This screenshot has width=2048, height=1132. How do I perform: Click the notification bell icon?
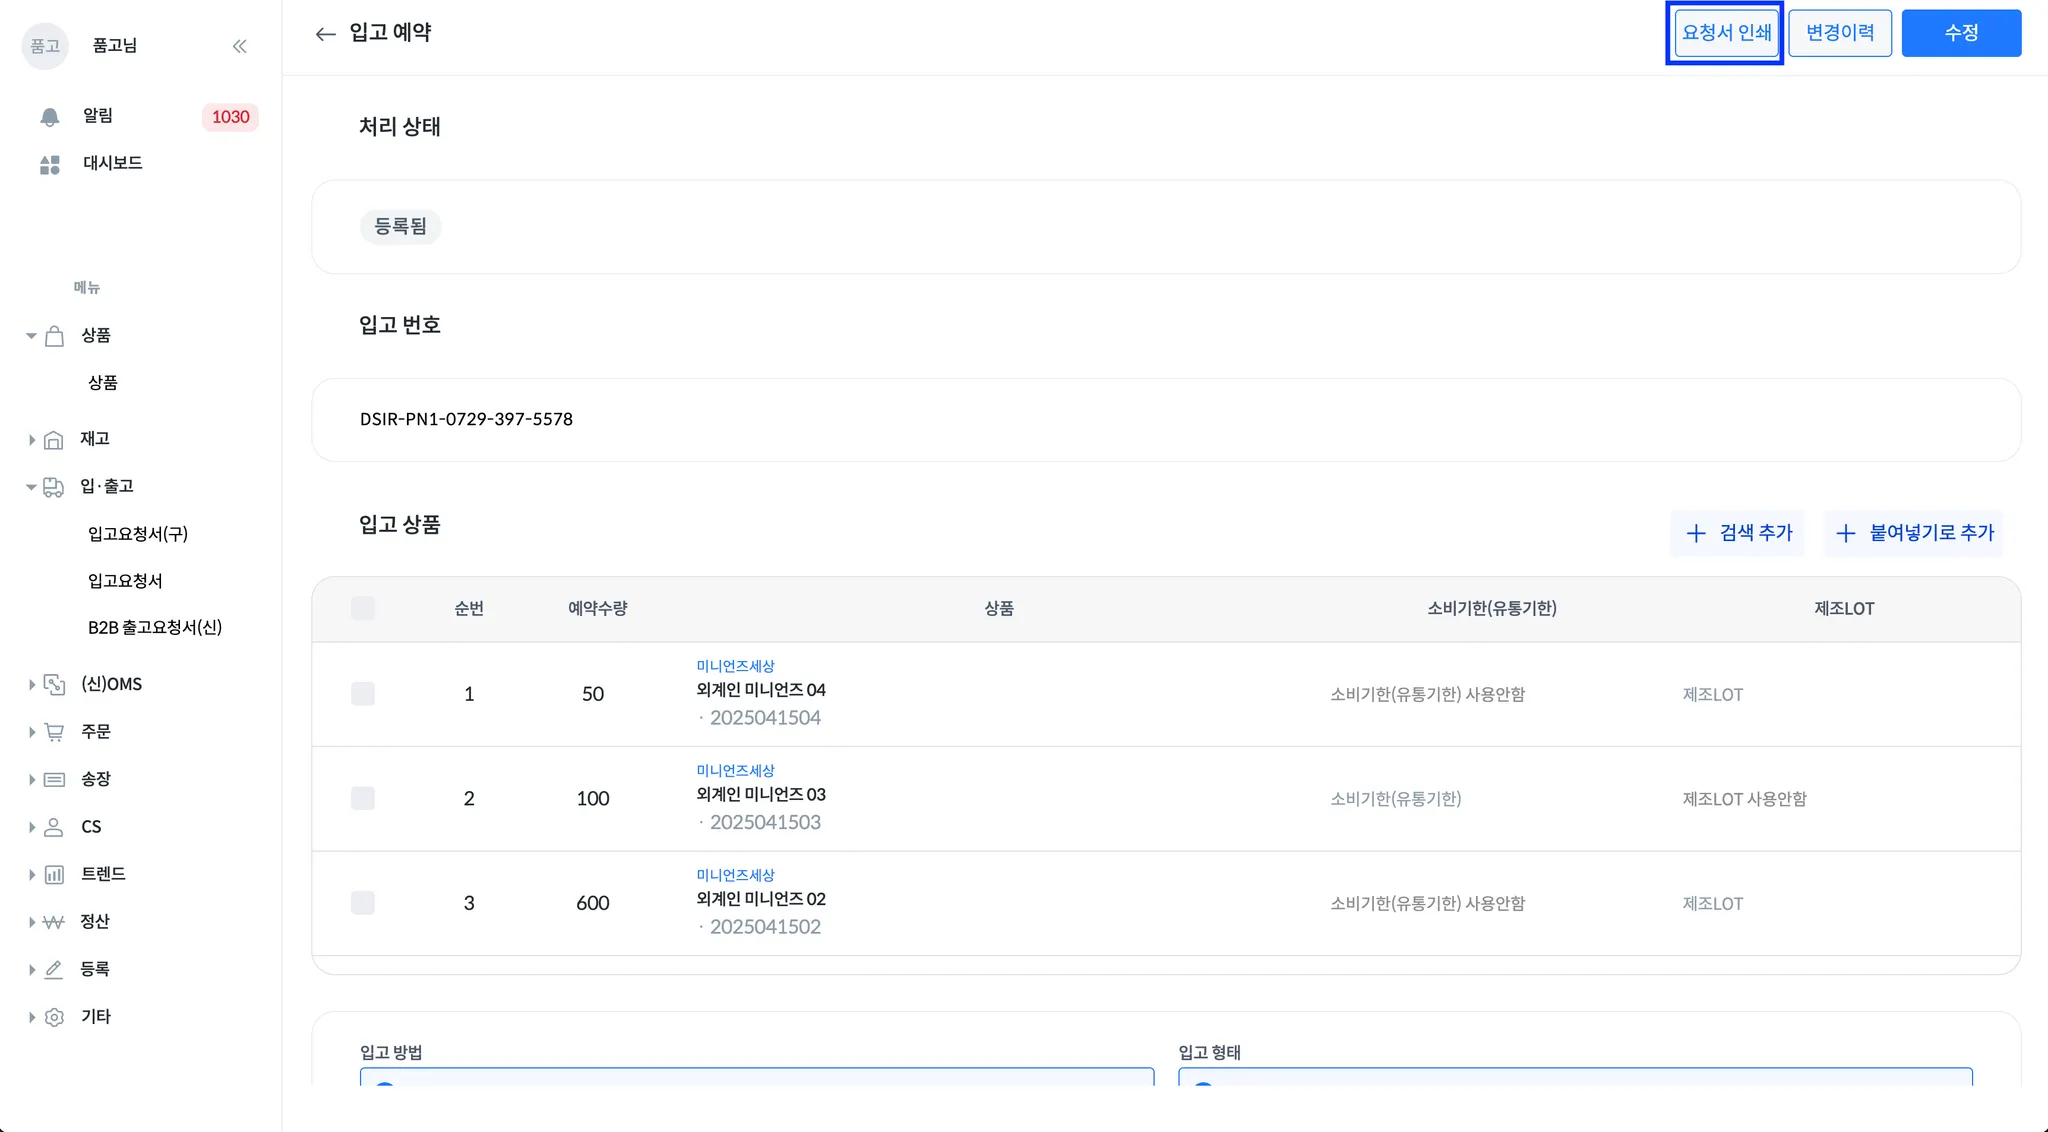50,117
